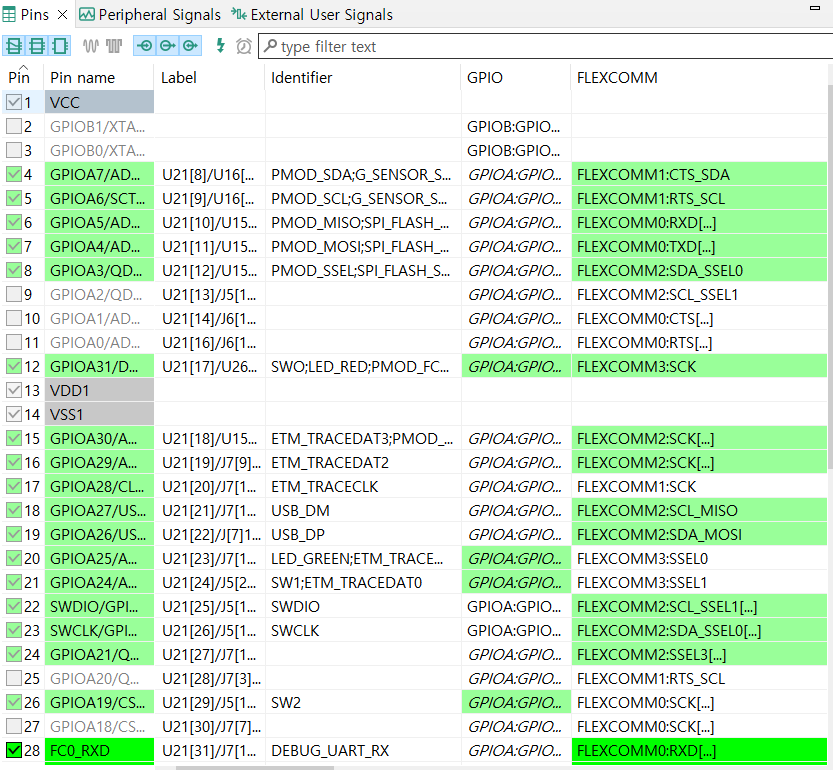The height and width of the screenshot is (770, 833).
Task: Open the Peripheral Signals tab
Action: pyautogui.click(x=150, y=14)
